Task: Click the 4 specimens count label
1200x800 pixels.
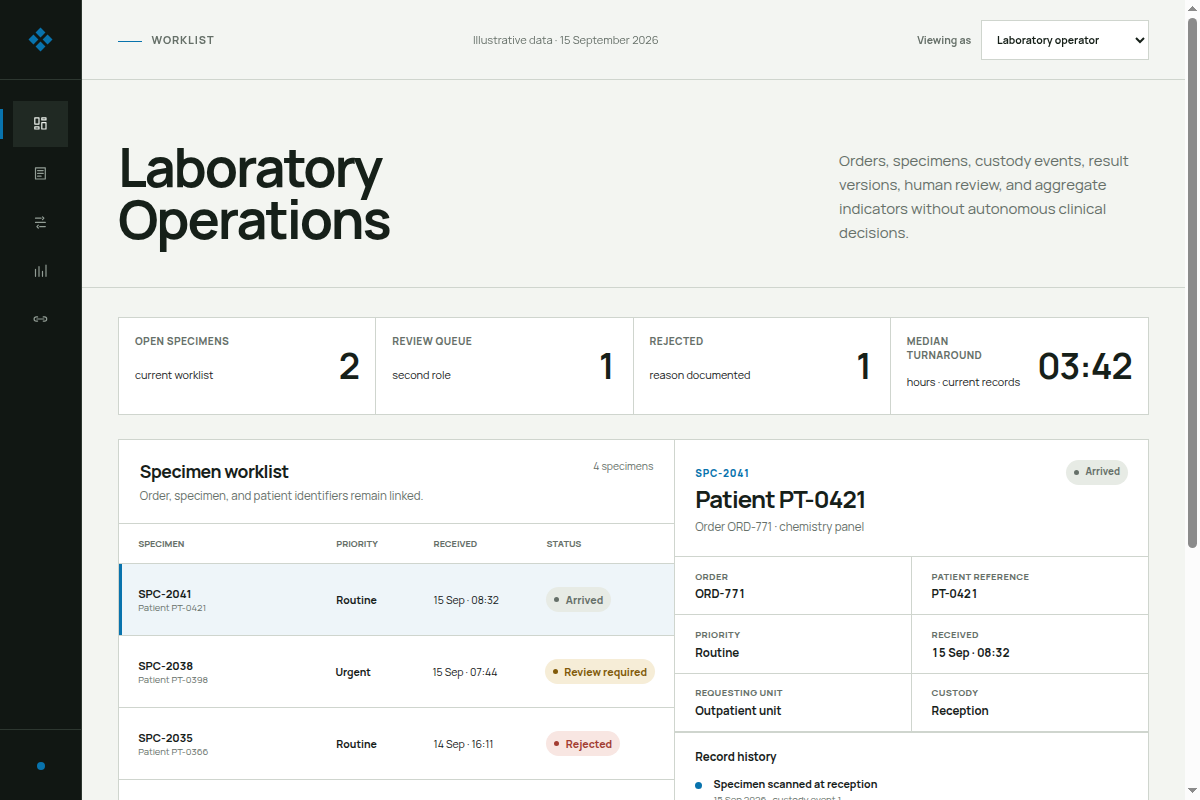Action: (623, 466)
